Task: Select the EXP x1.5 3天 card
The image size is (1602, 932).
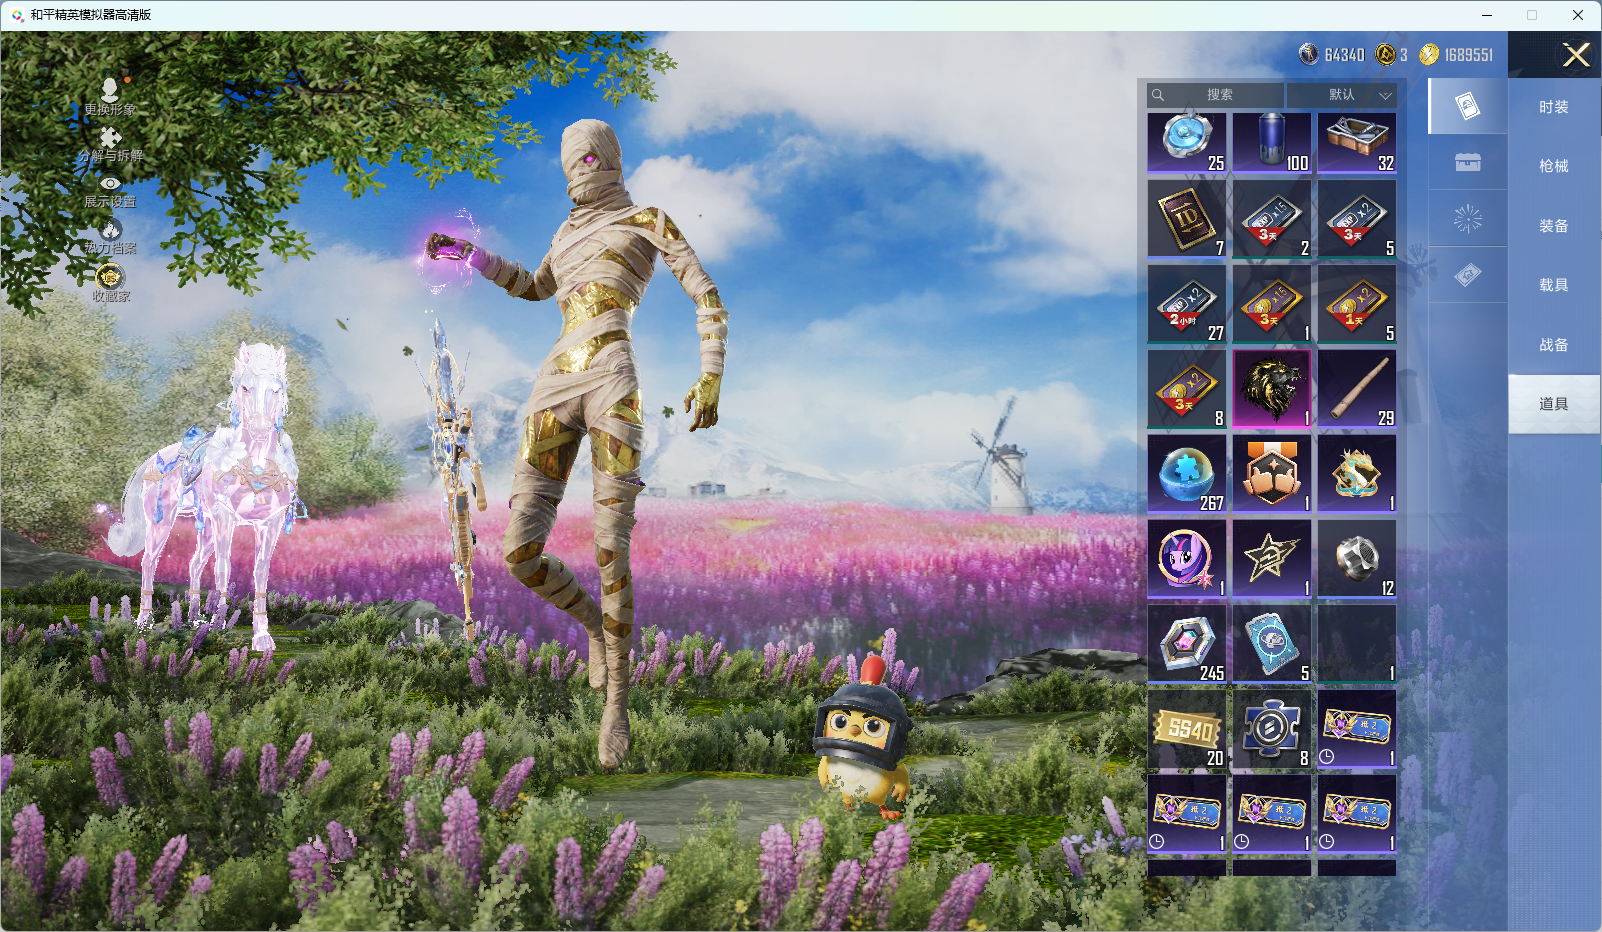Action: pyautogui.click(x=1272, y=219)
